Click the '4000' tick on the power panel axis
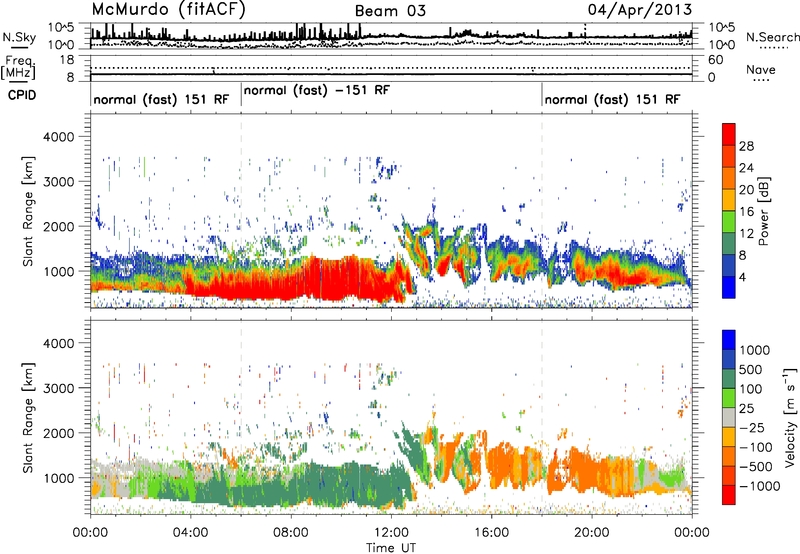 pyautogui.click(x=58, y=137)
